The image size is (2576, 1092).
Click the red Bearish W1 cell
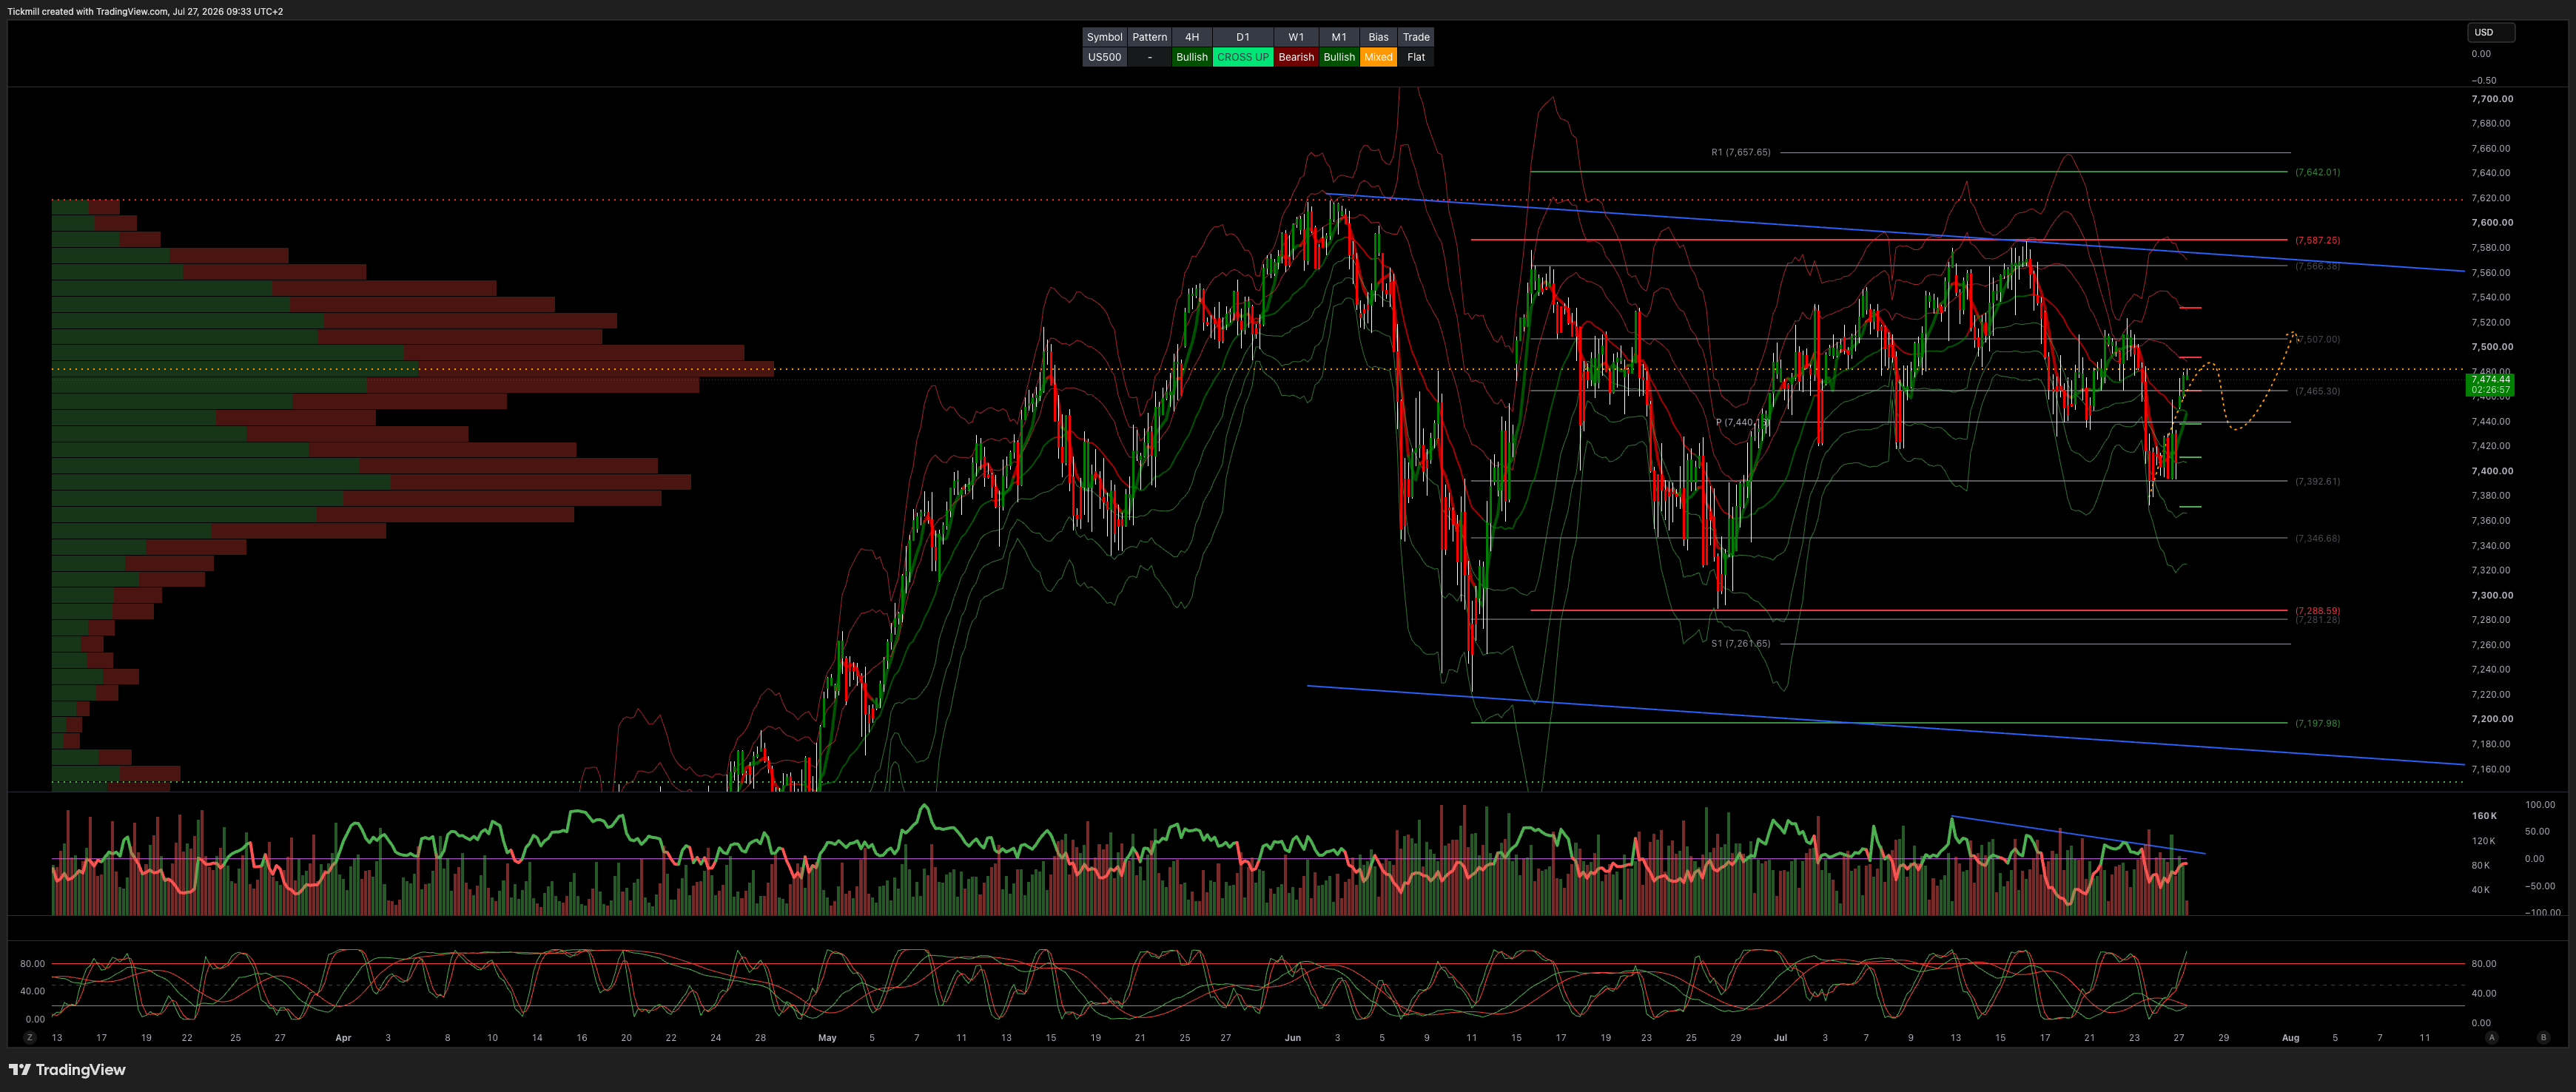click(x=1296, y=57)
